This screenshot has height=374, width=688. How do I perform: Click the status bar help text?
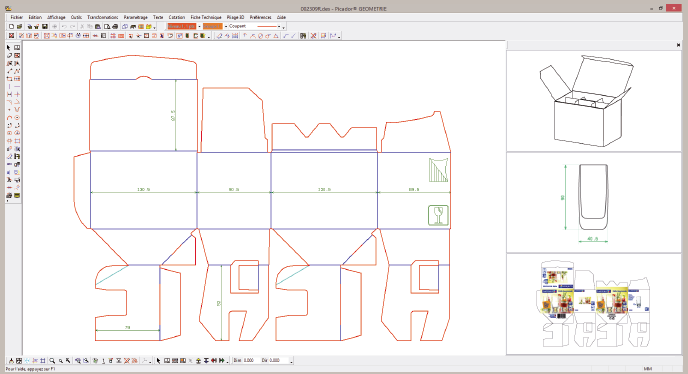[x=31, y=369]
